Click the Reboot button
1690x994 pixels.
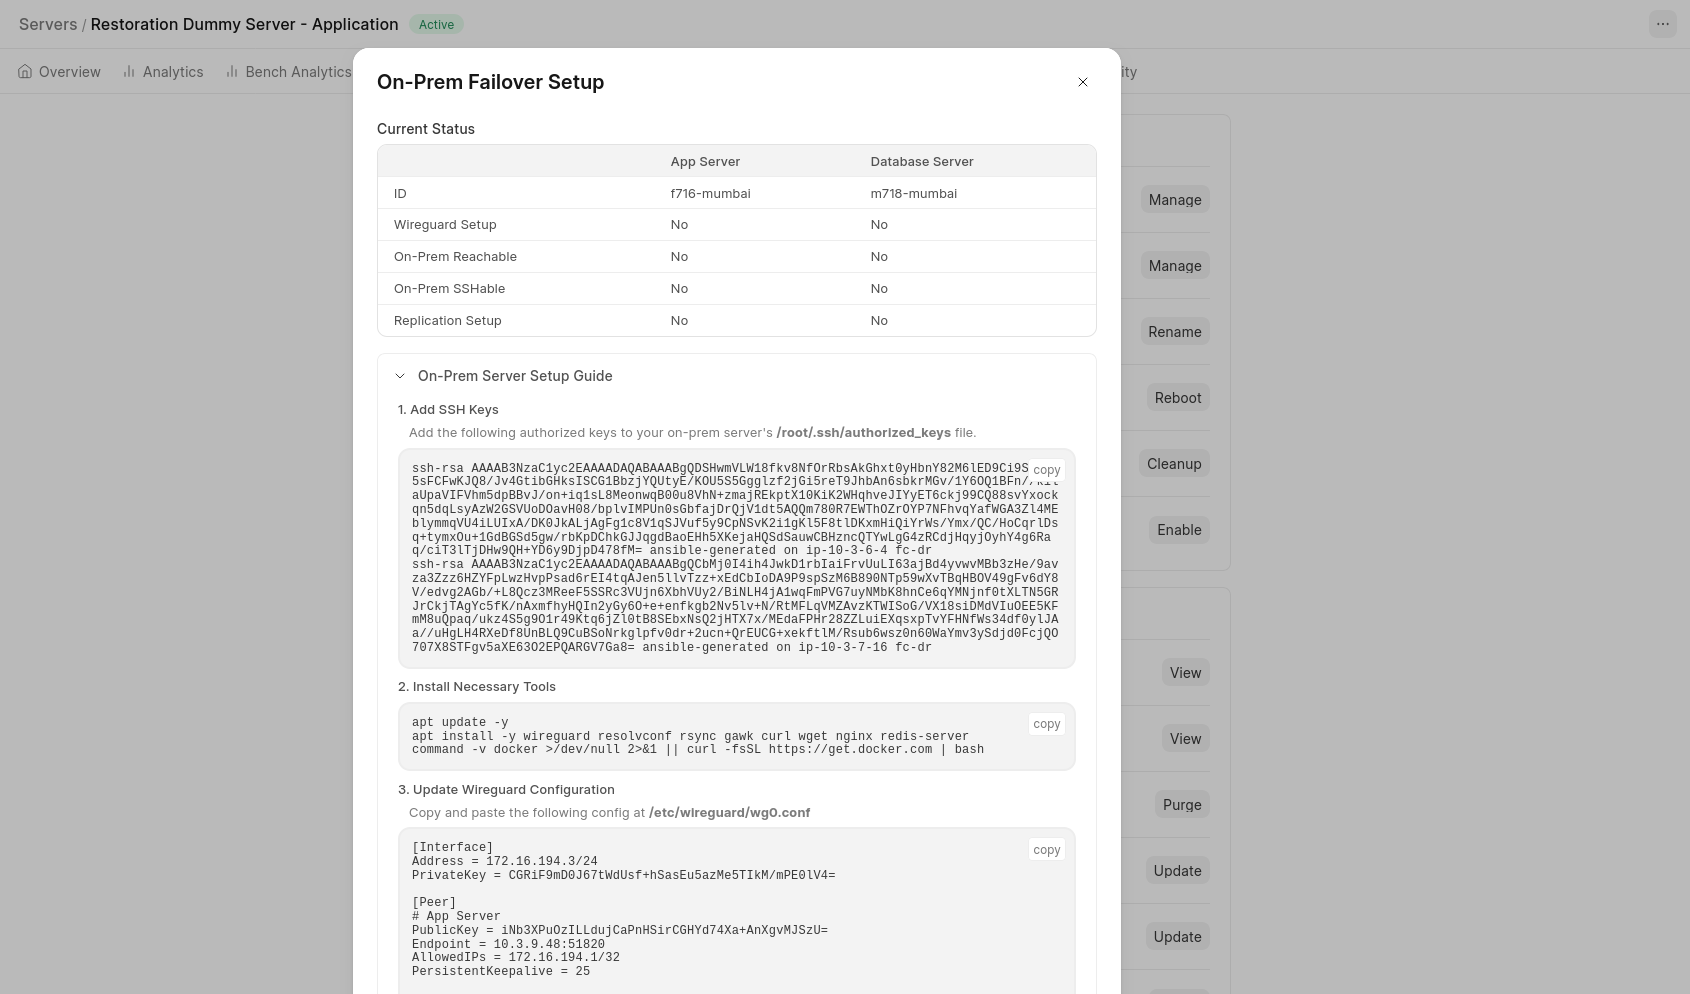click(x=1177, y=398)
